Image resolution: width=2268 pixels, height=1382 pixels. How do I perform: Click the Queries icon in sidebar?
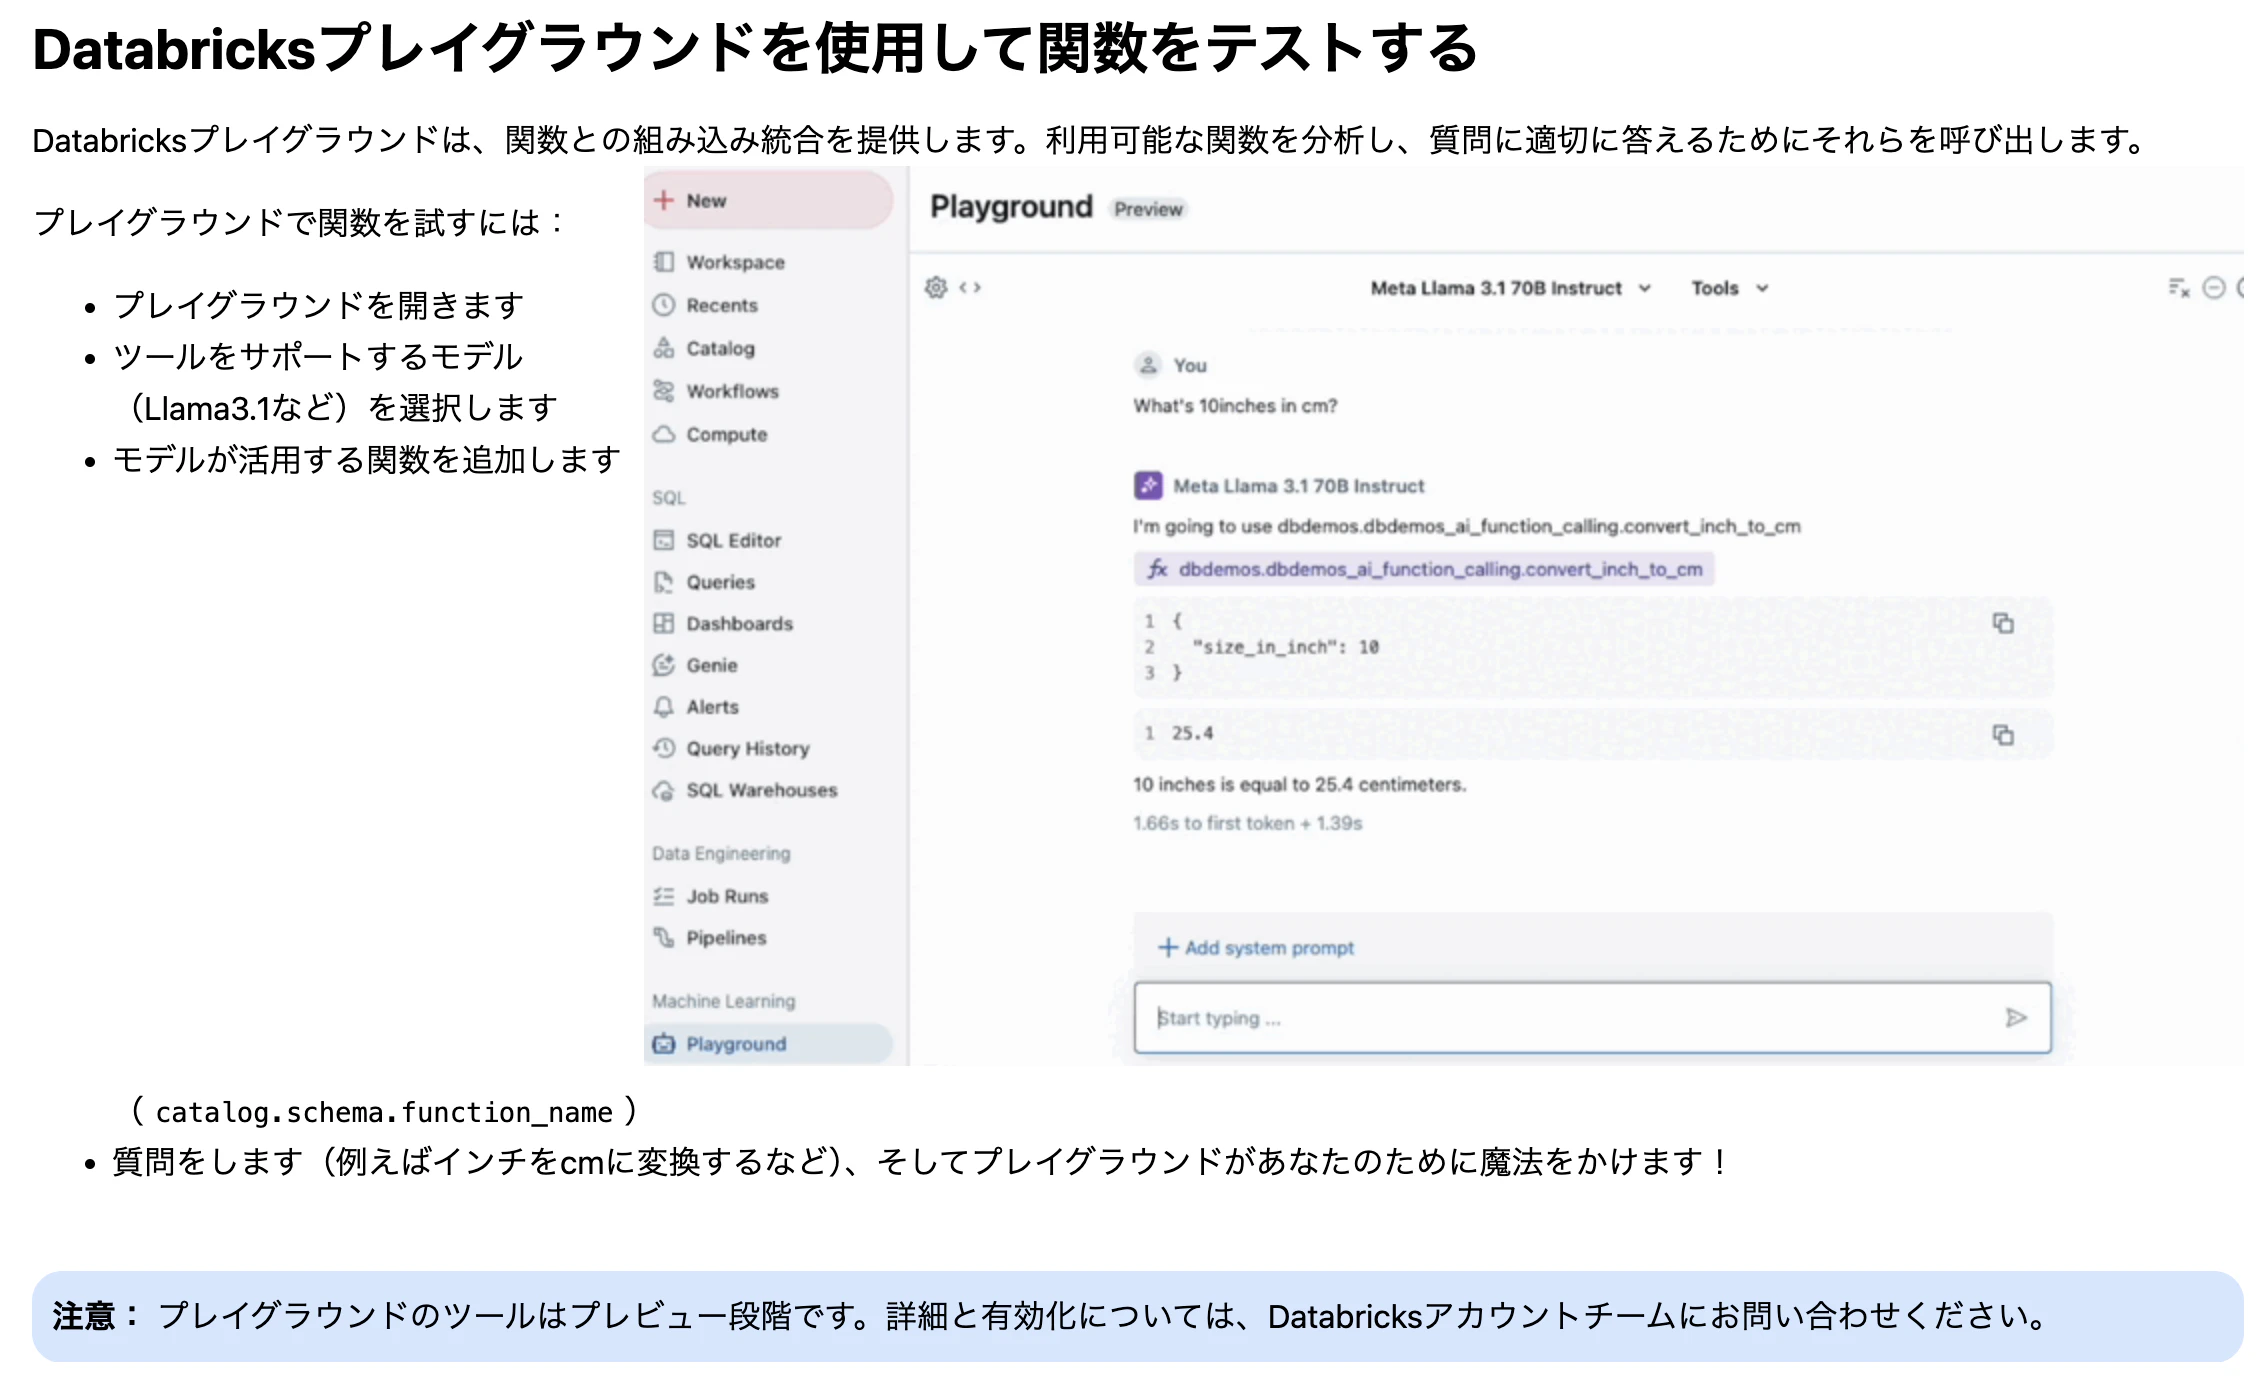[x=663, y=582]
